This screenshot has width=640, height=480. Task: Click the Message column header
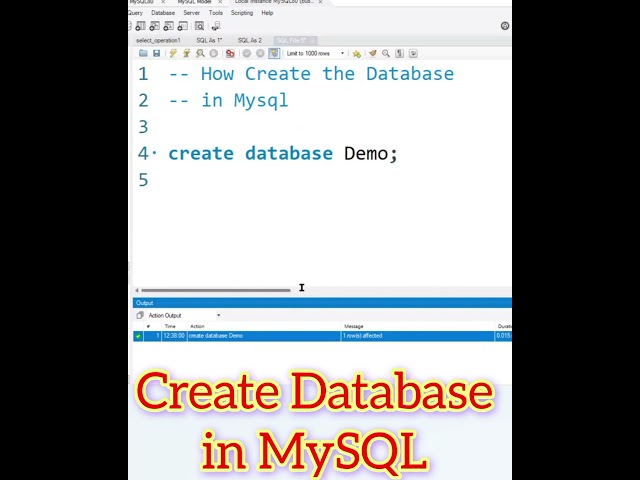pos(353,326)
